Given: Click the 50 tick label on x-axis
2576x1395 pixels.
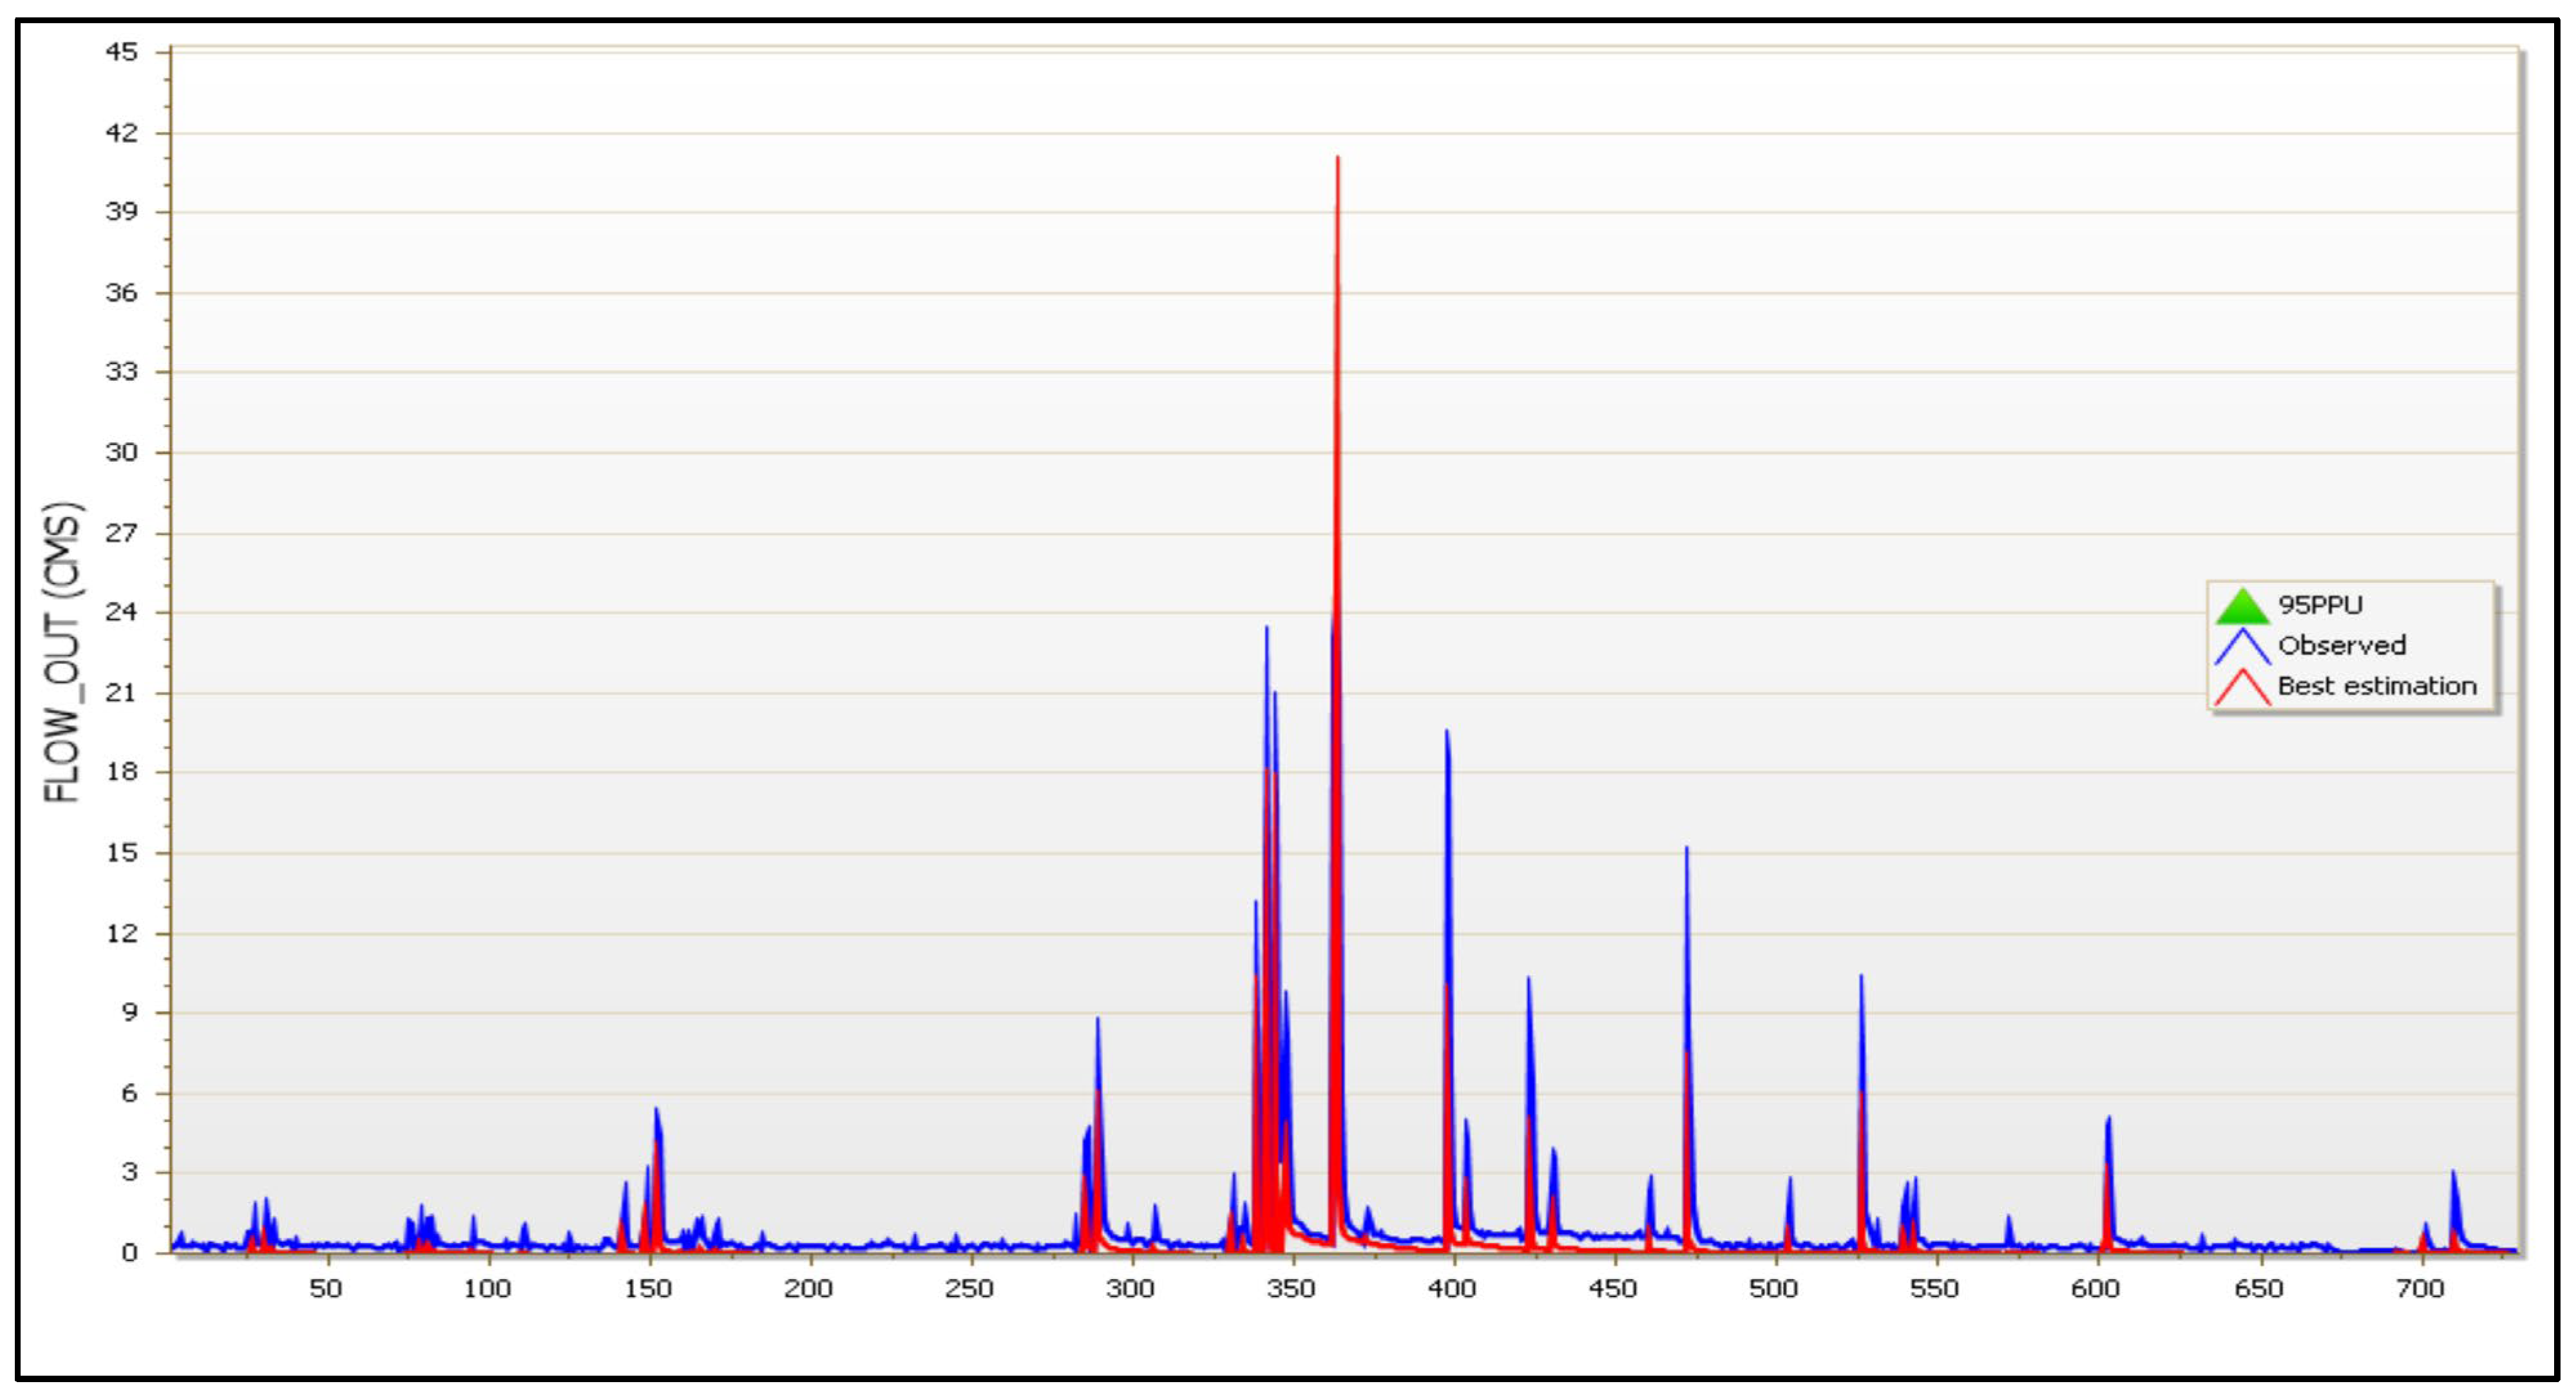Looking at the screenshot, I should coord(326,1289).
